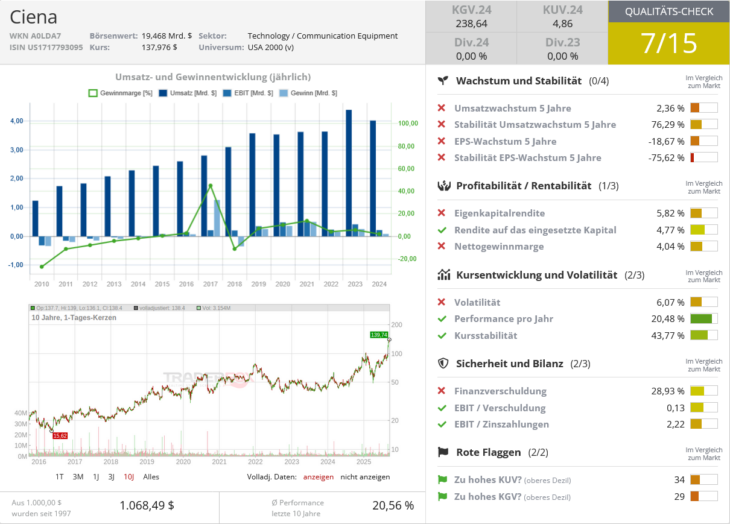This screenshot has width=730, height=524.
Task: Click the 1.068,49 $ result value
Action: [147, 505]
